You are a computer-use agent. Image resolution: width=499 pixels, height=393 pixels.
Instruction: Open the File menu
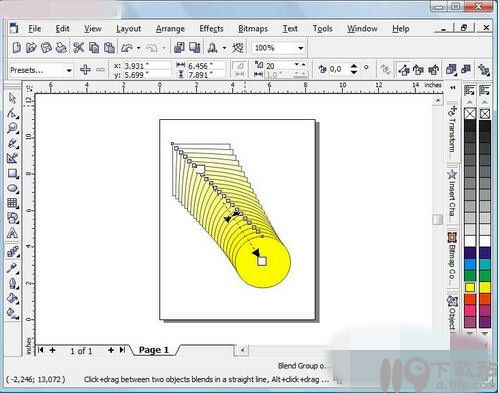[x=35, y=29]
